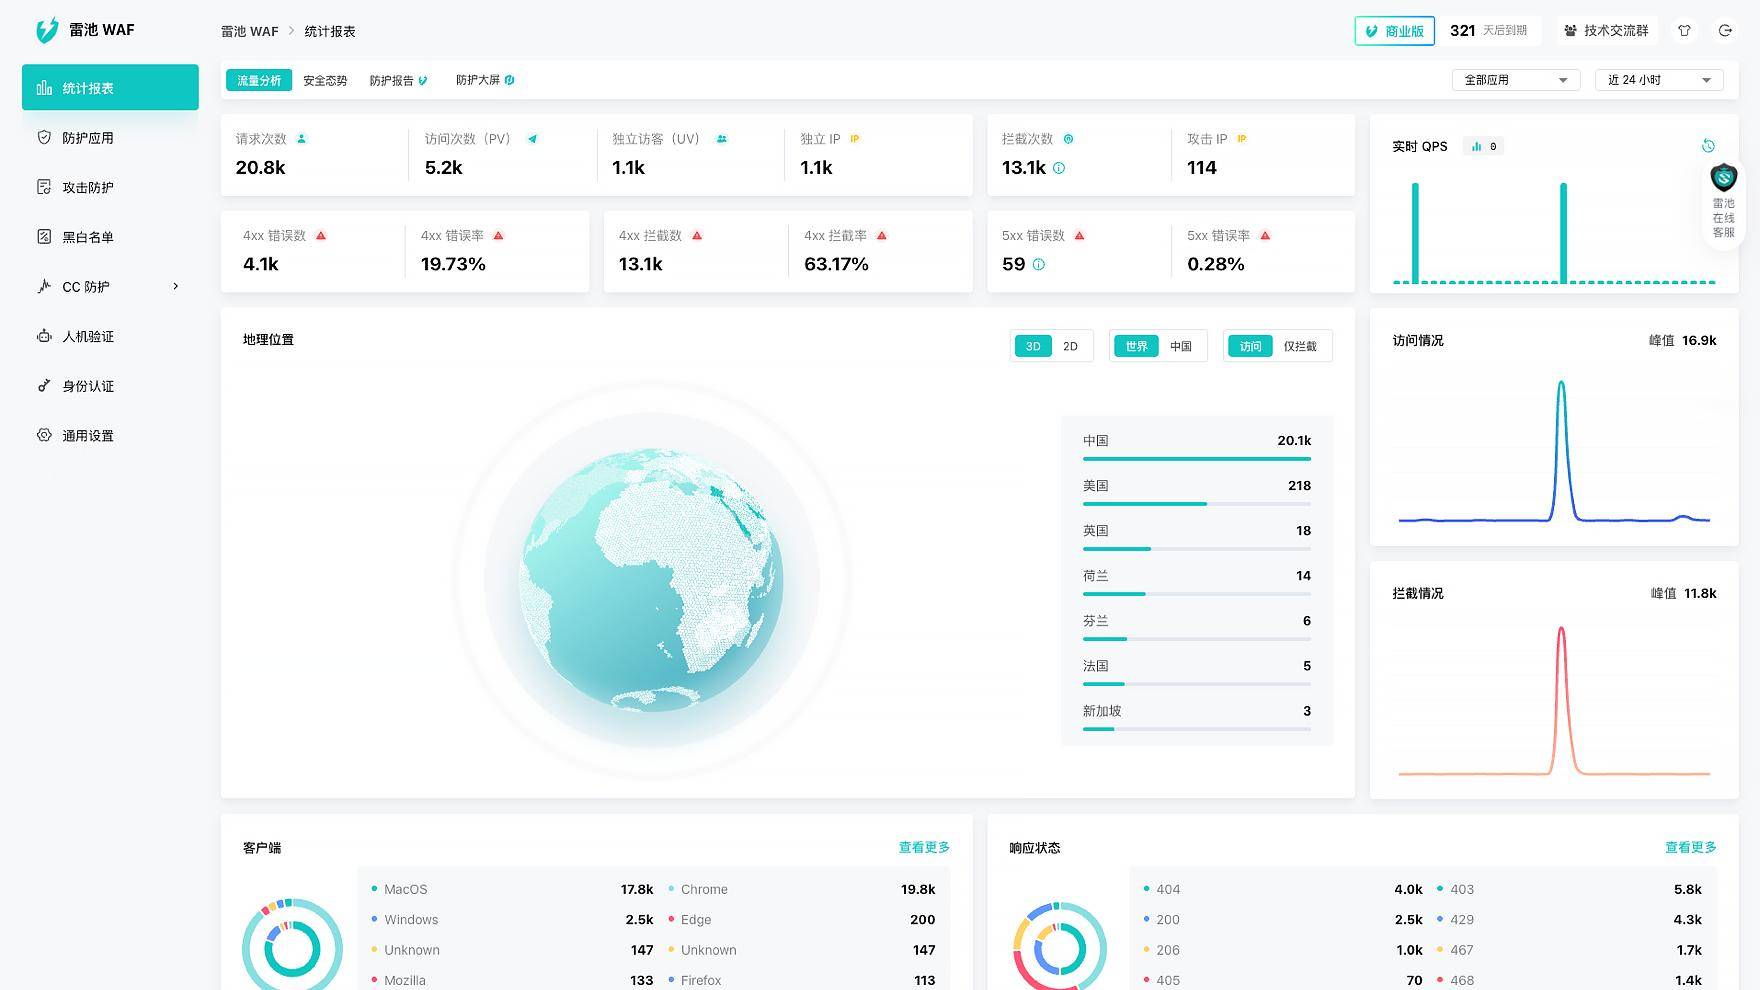This screenshot has height=990, width=1760.
Task: Click the 3D globe visualization
Action: point(652,580)
